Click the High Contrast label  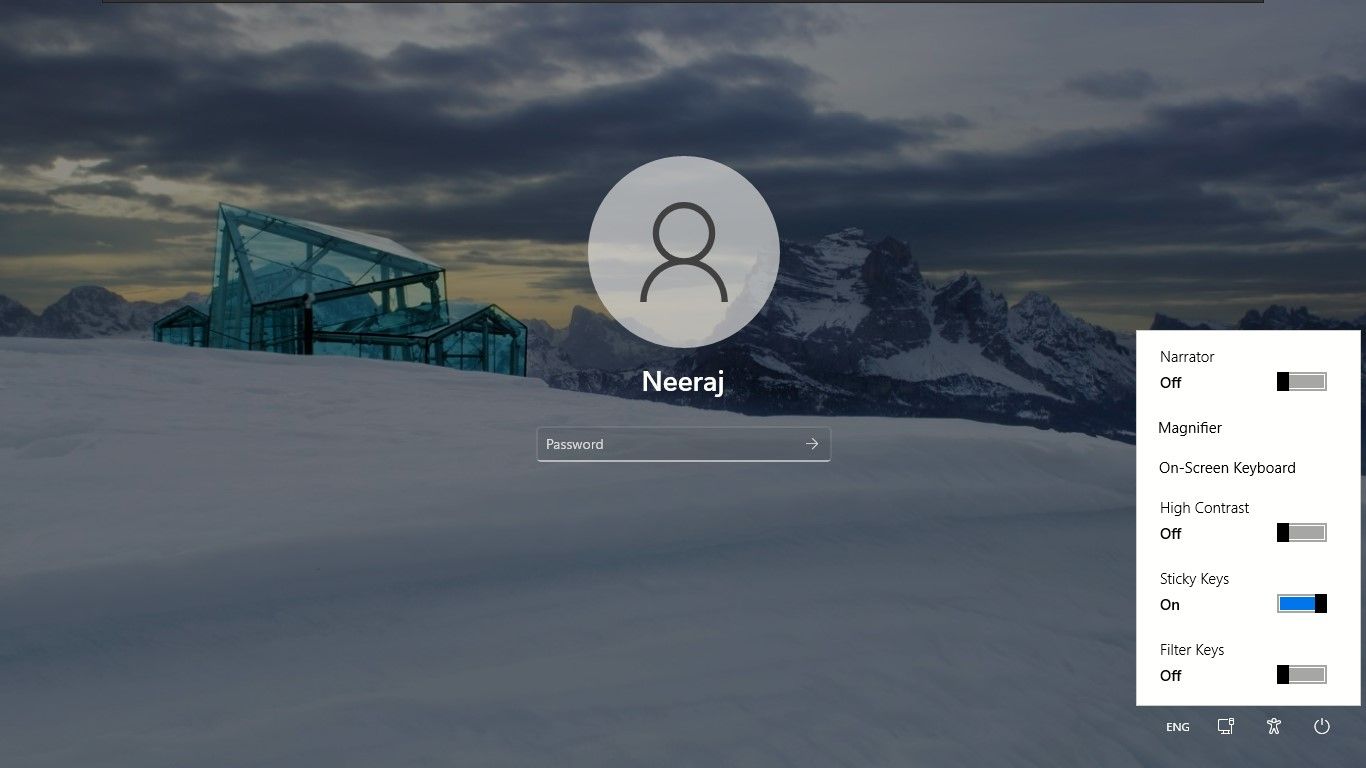pos(1204,508)
